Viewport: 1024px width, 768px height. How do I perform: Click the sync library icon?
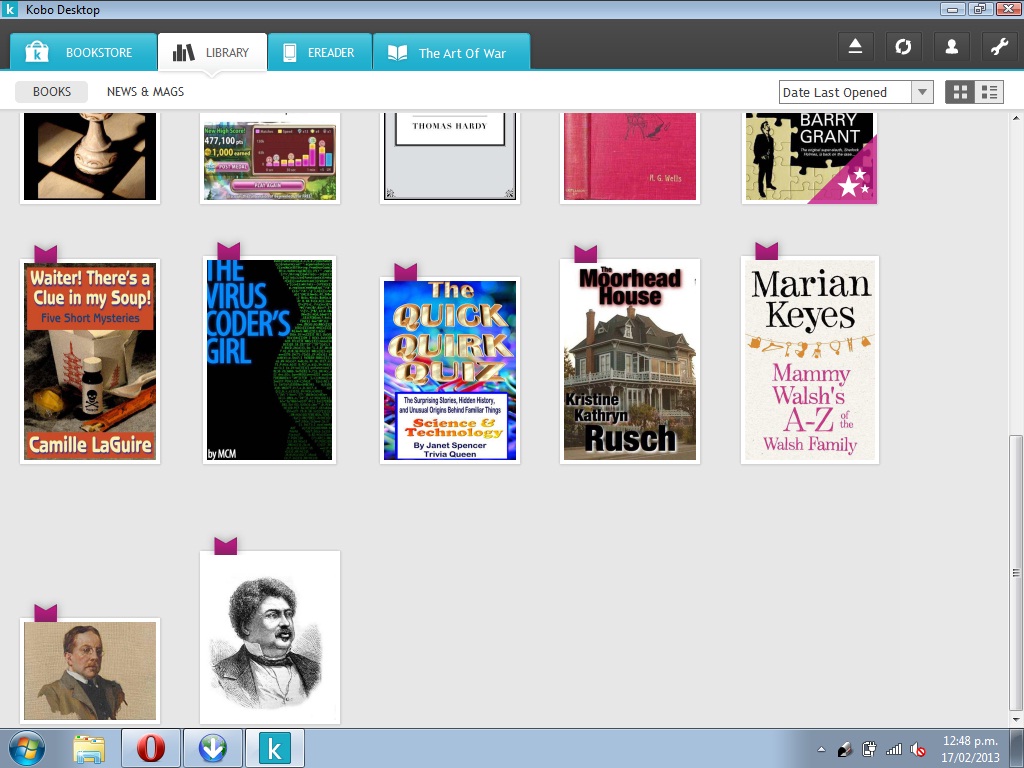point(903,46)
